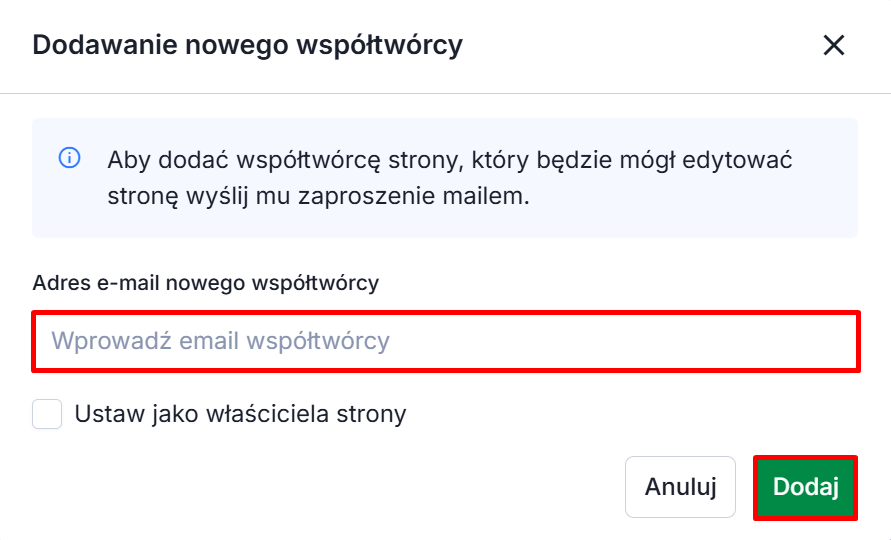Click the "Adres e-mail nowego współtwórcy" label
Image resolution: width=891 pixels, height=540 pixels.
205,283
